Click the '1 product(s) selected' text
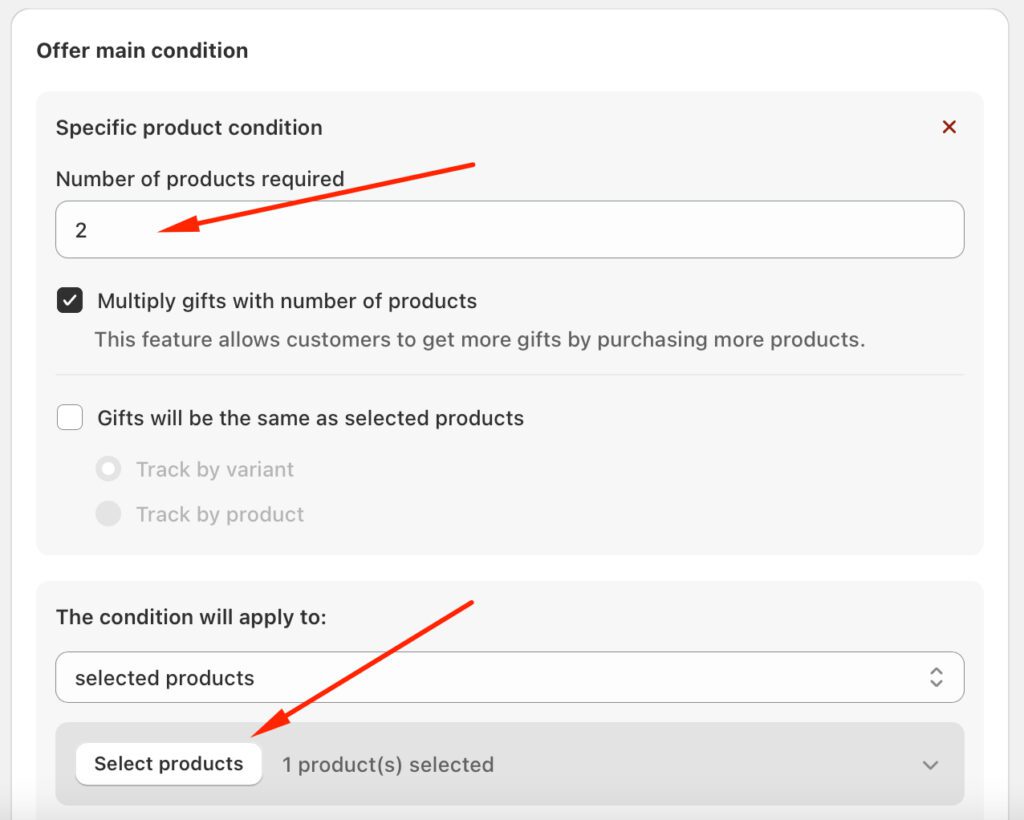Screen dimensions: 1024x820 pyautogui.click(x=388, y=765)
